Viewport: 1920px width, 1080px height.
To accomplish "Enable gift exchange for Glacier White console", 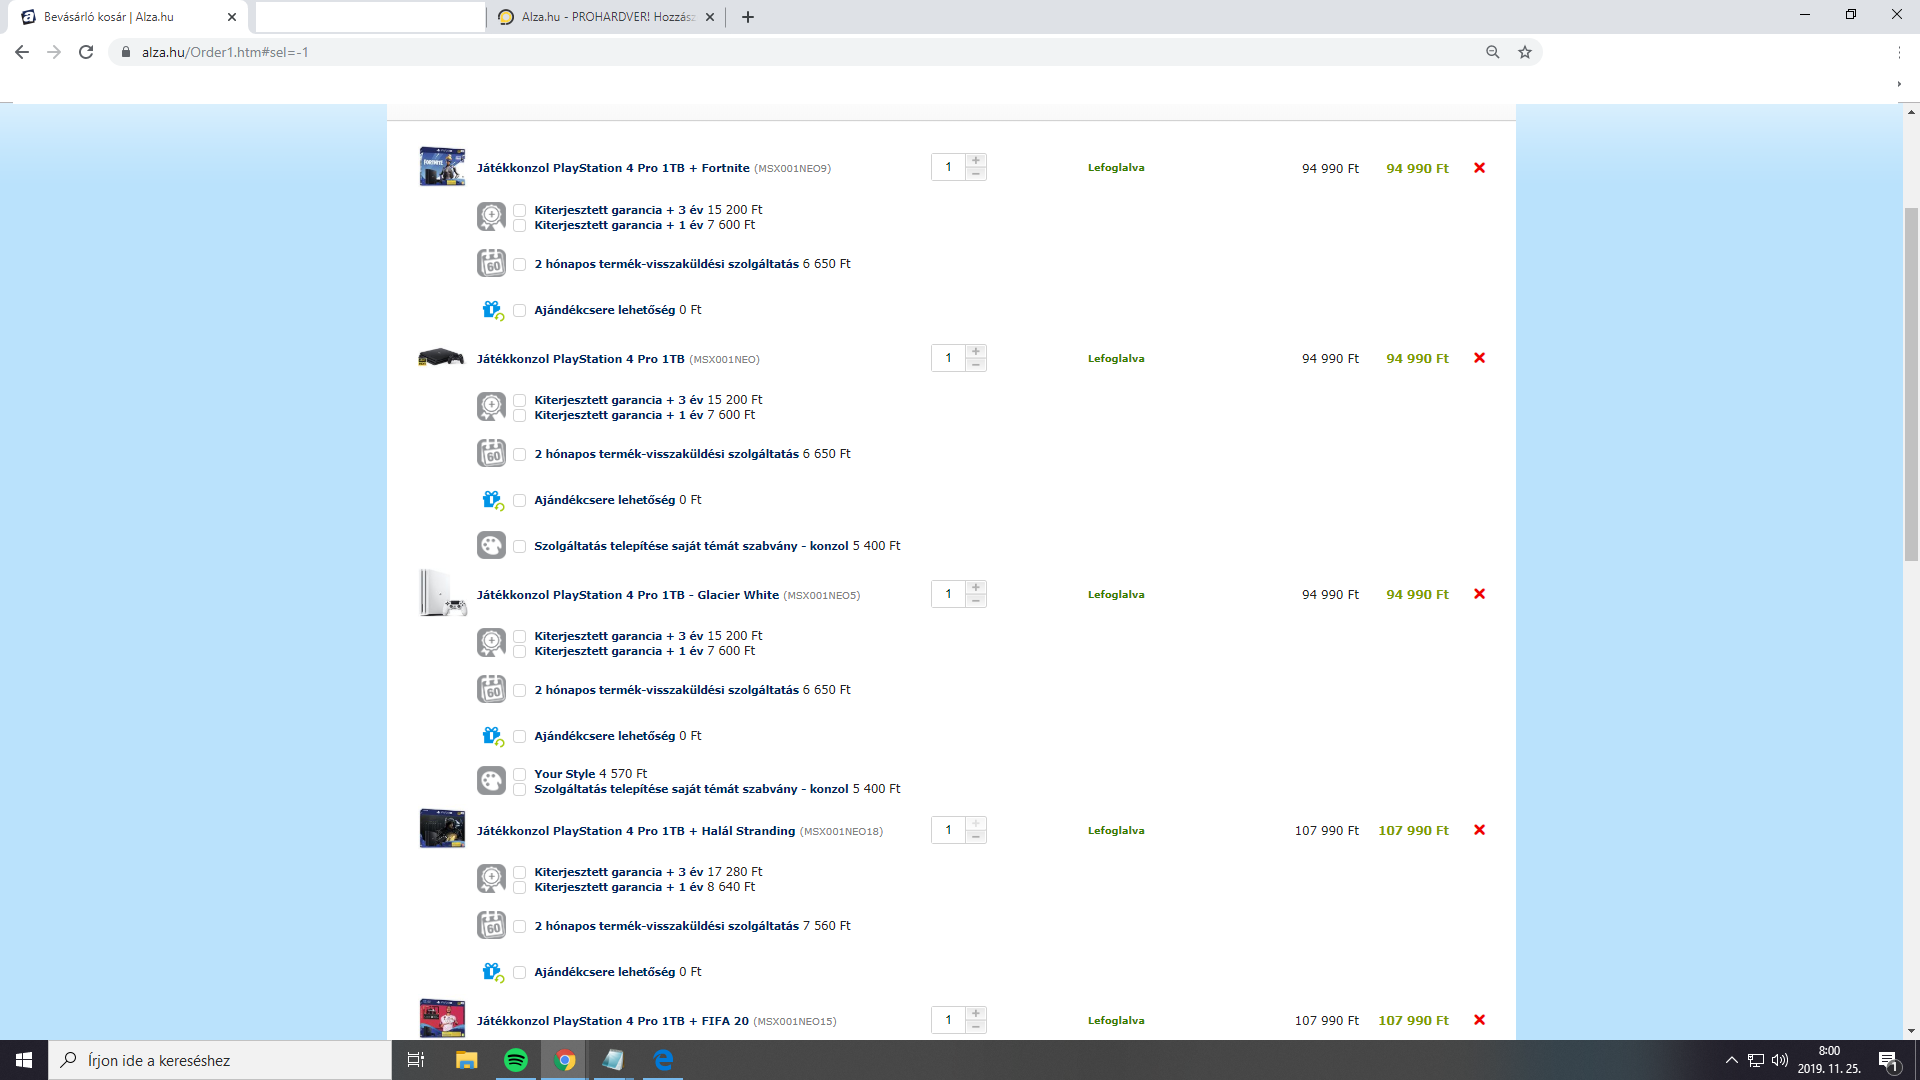I will pos(520,736).
